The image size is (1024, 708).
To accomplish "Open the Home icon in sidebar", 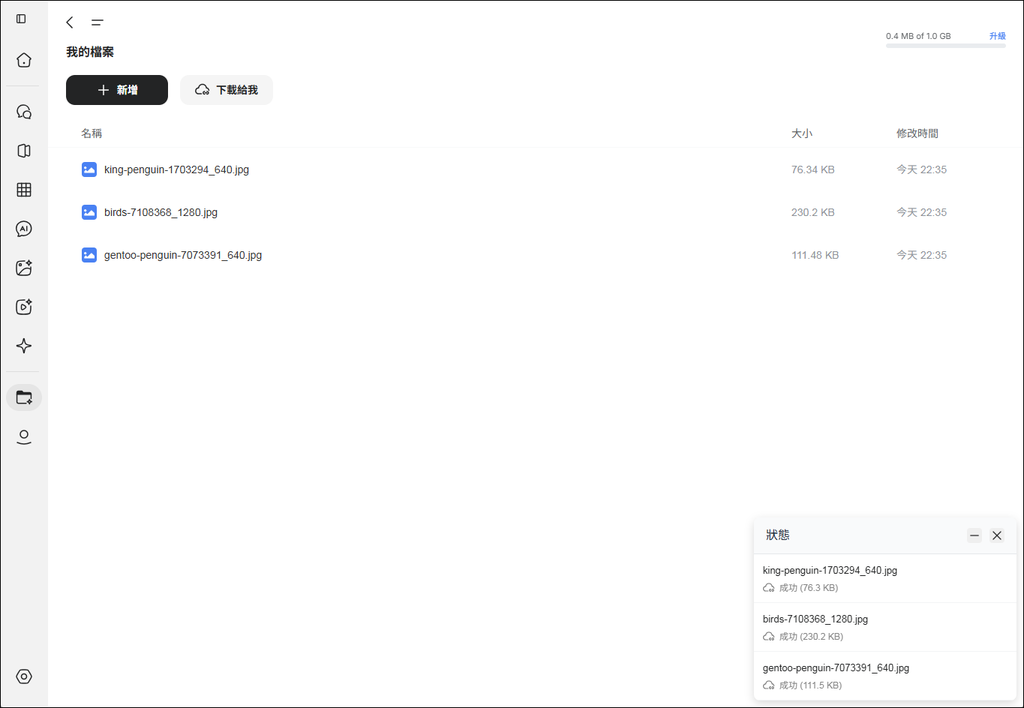I will click(24, 60).
